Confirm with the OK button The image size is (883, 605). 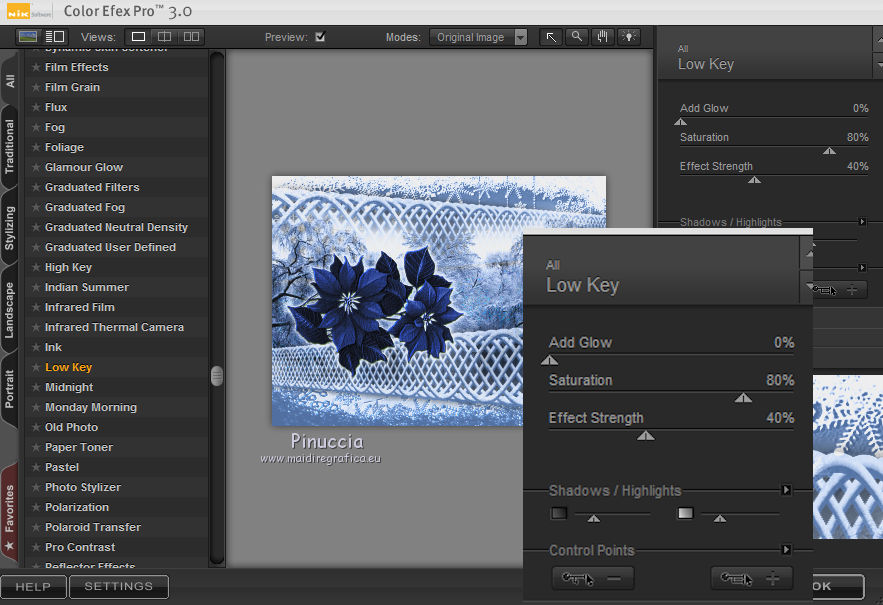tap(837, 586)
